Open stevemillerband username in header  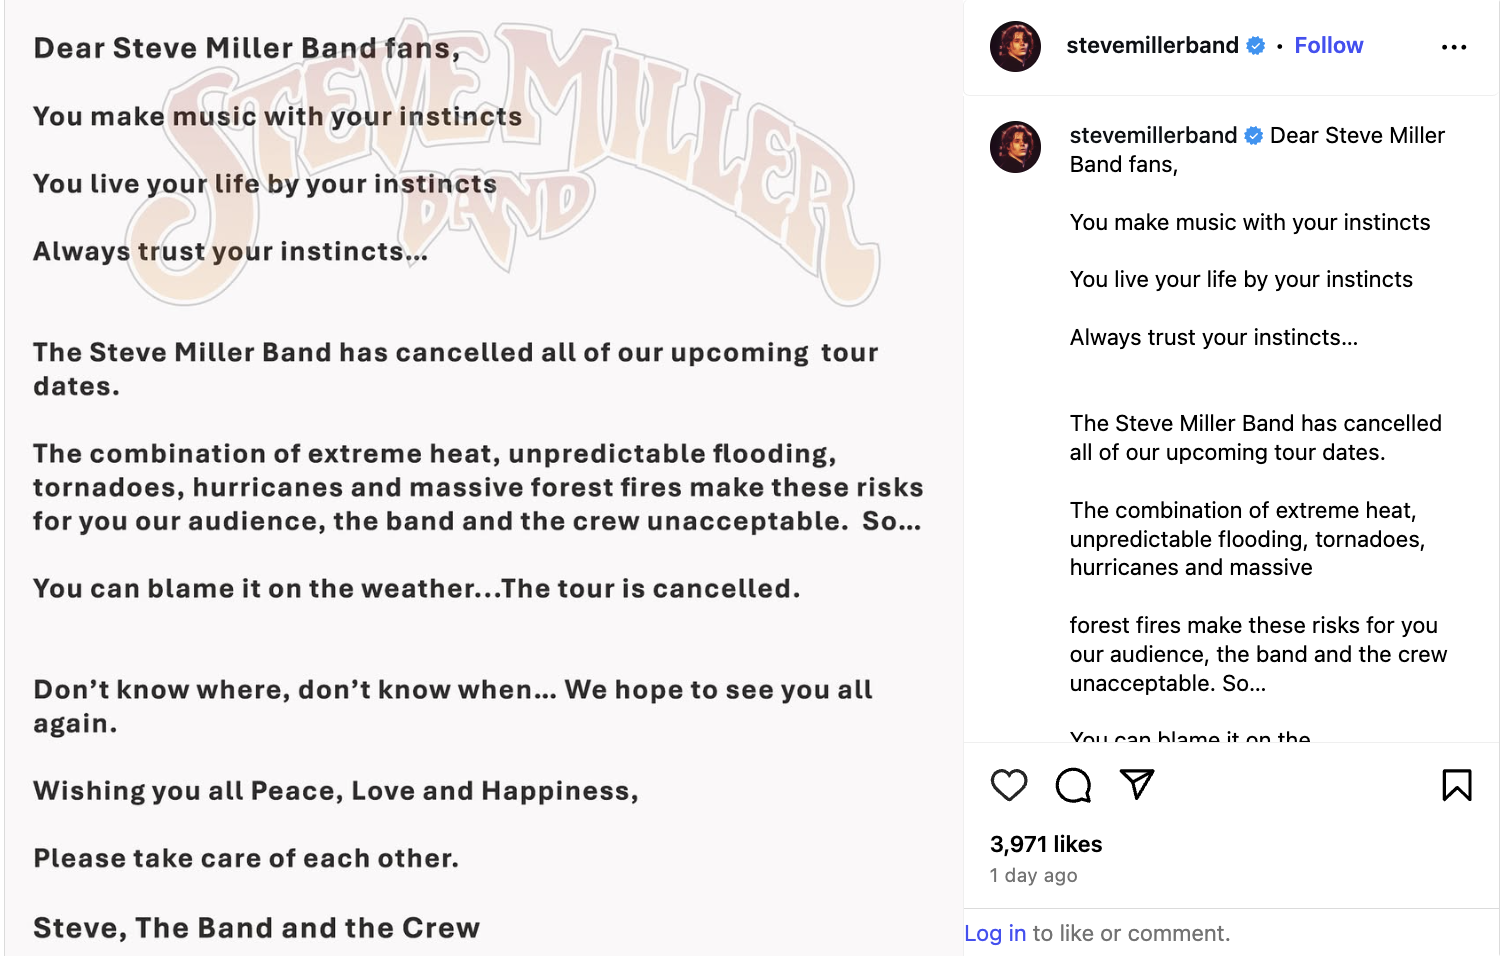tap(1152, 46)
